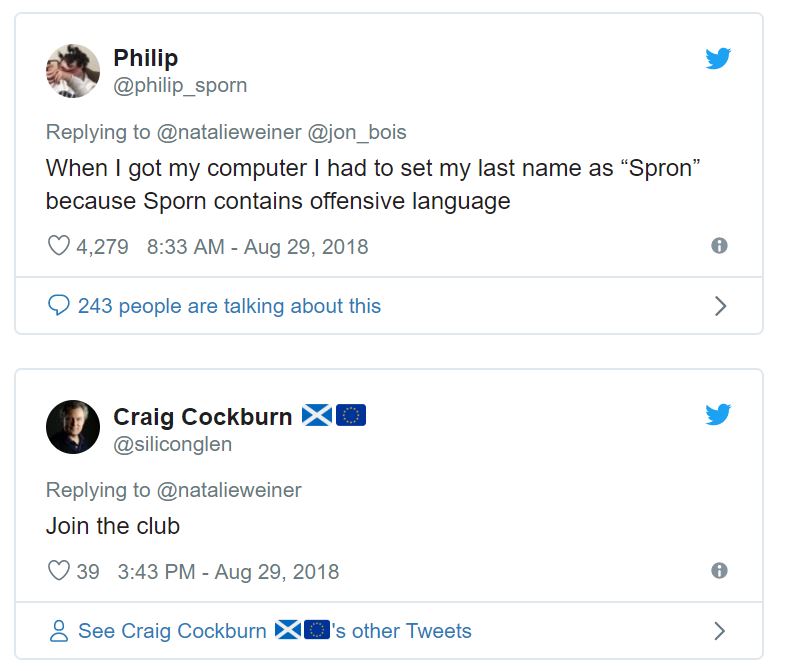787x671 pixels.
Task: Open the @philip_sporn handle
Action: point(180,86)
